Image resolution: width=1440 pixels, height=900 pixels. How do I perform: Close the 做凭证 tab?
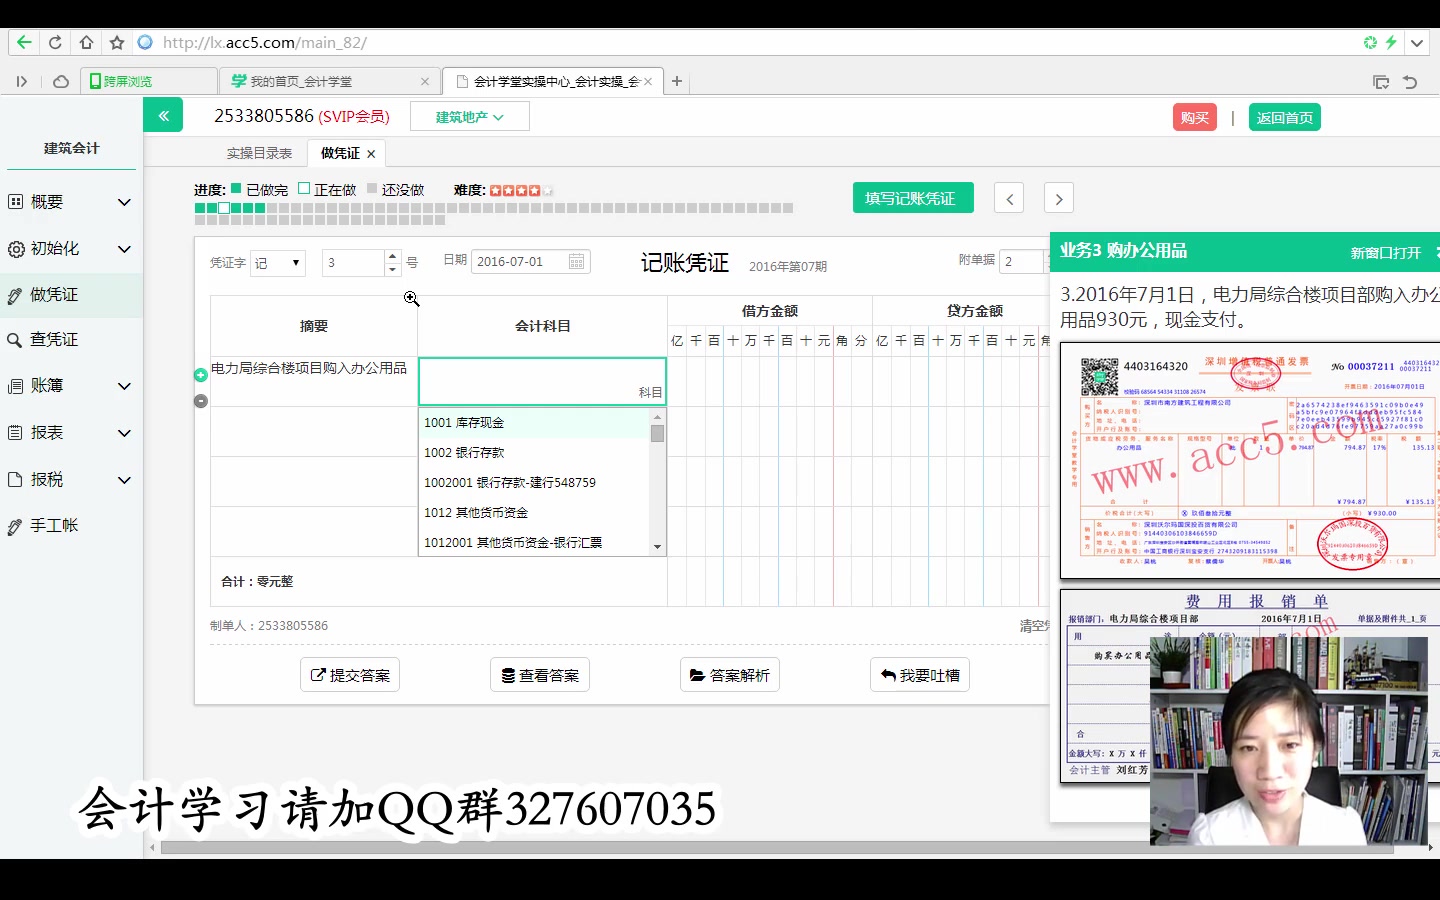tap(371, 154)
